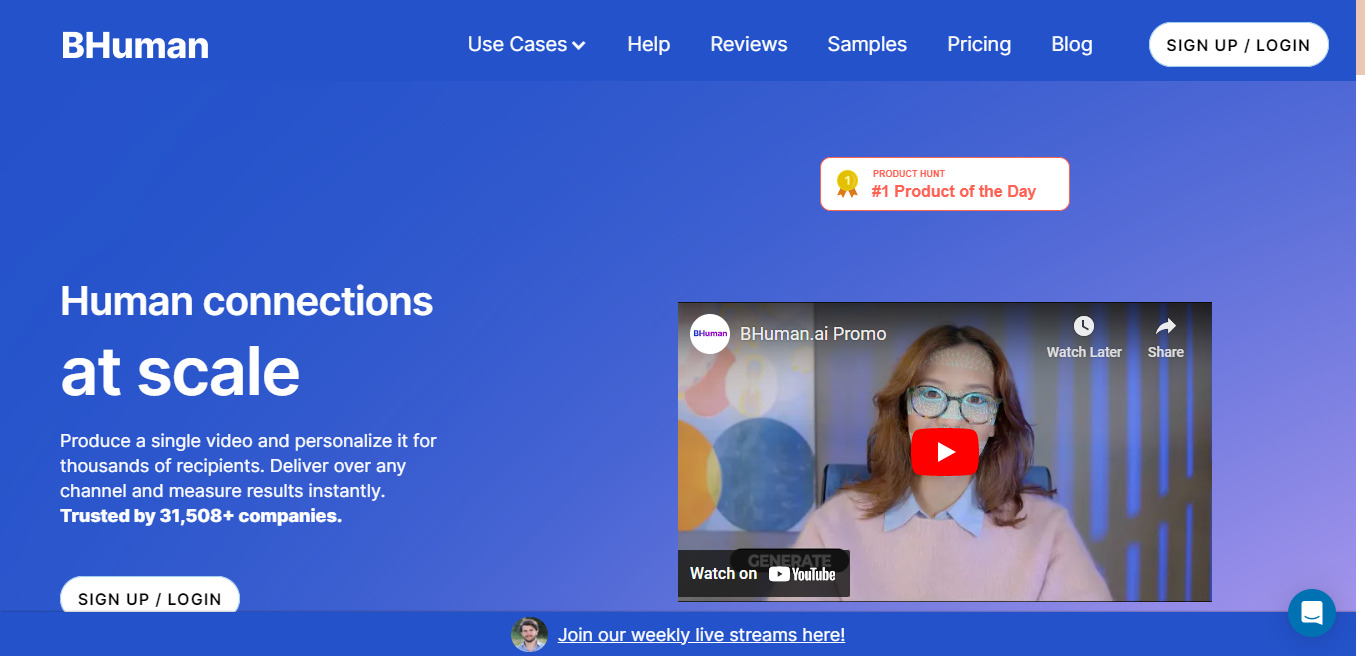Image resolution: width=1365 pixels, height=656 pixels.
Task: Click 'Trusted by 31,508+ companies.' text
Action: coord(201,516)
